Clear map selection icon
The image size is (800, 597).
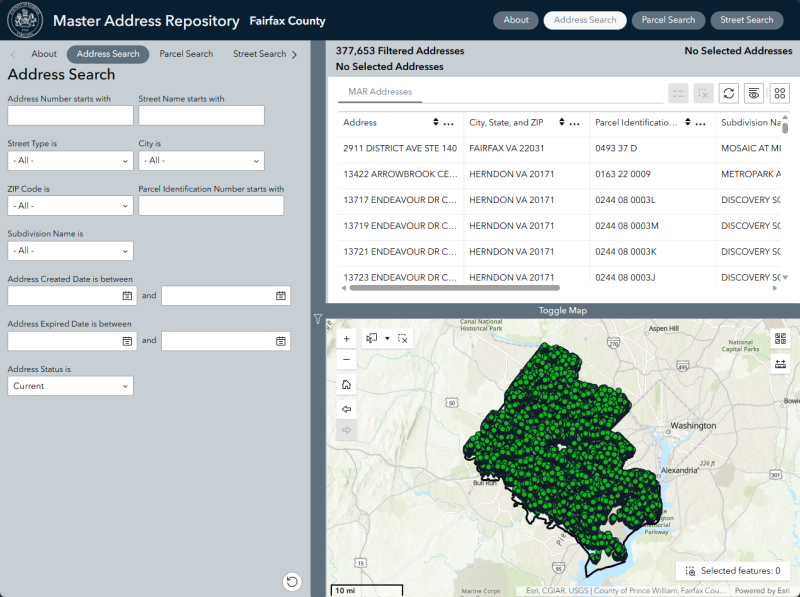point(403,339)
